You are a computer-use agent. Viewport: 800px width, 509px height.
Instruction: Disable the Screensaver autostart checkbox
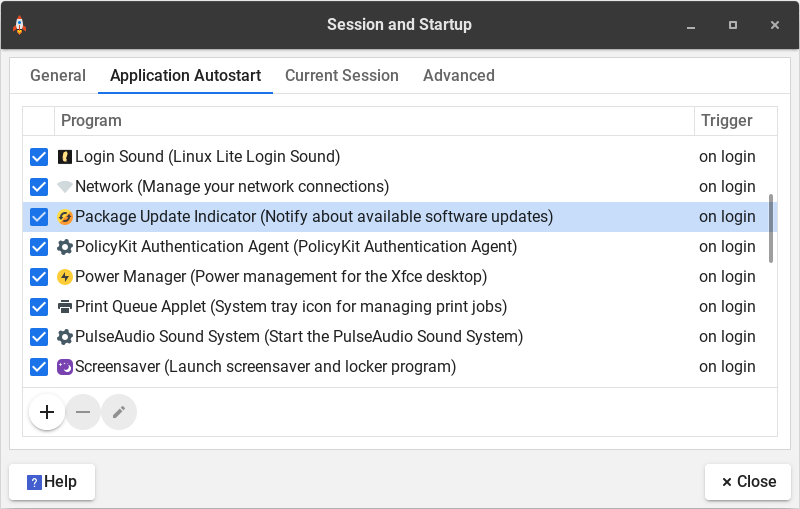(39, 367)
